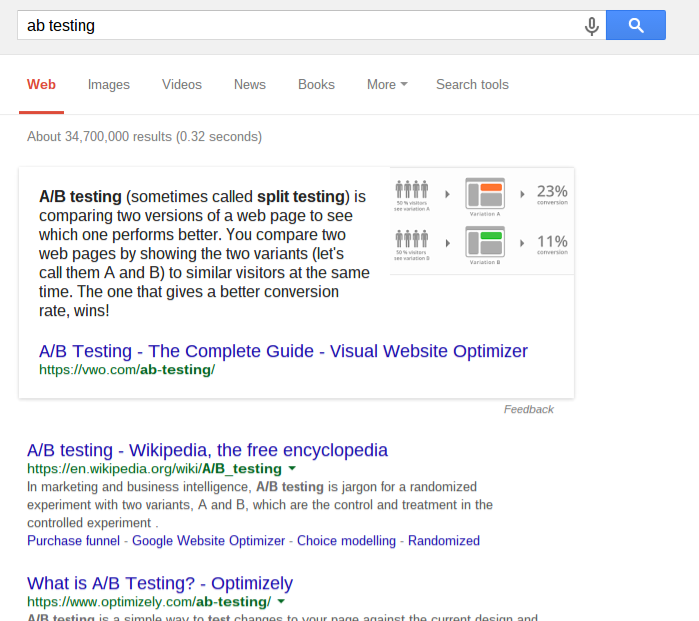Click the 'About 34,700,000 results' text

(x=144, y=136)
